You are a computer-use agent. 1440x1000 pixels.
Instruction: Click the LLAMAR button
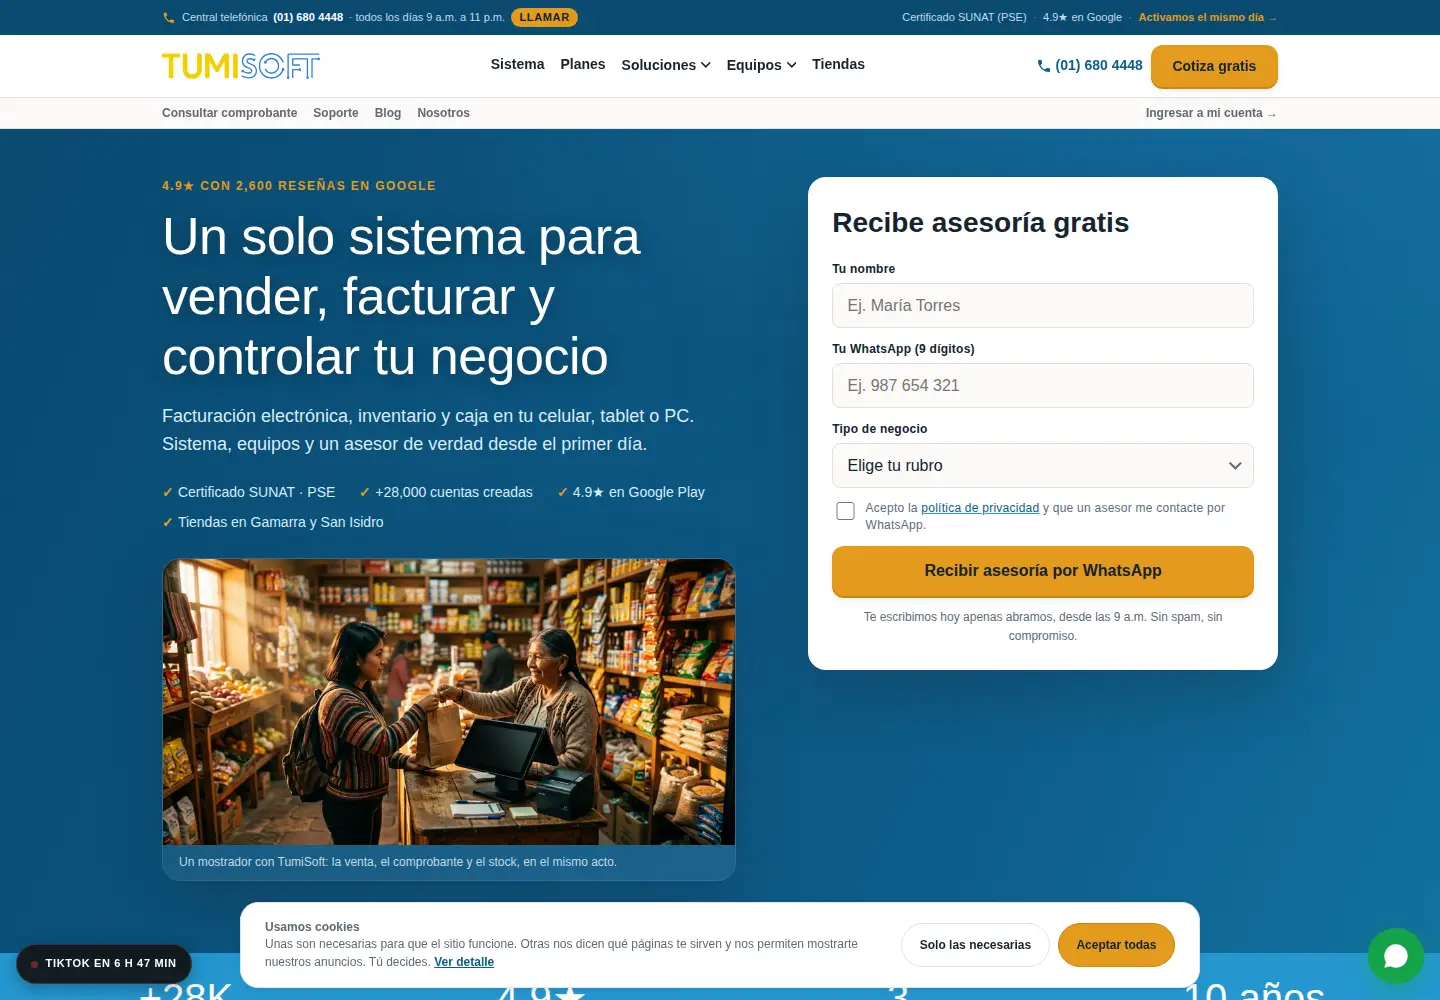(544, 17)
